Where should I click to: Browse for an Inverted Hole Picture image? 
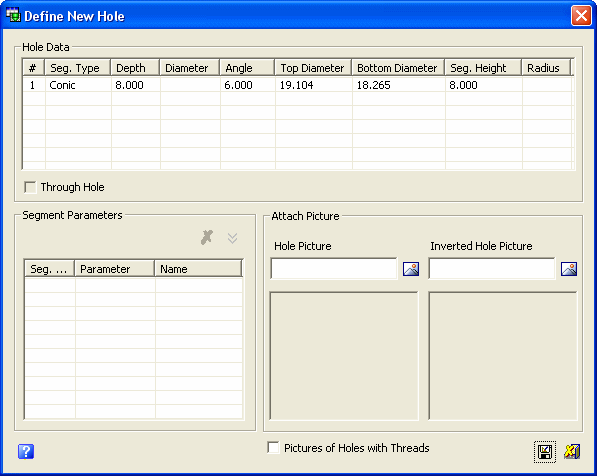click(569, 269)
